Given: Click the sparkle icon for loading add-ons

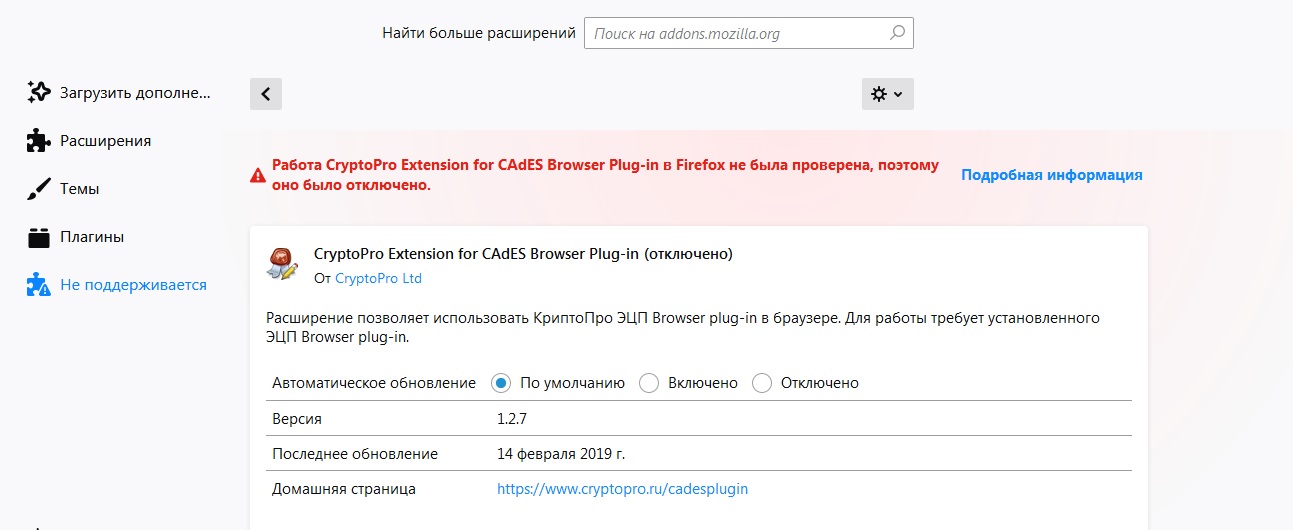Looking at the screenshot, I should (38, 93).
